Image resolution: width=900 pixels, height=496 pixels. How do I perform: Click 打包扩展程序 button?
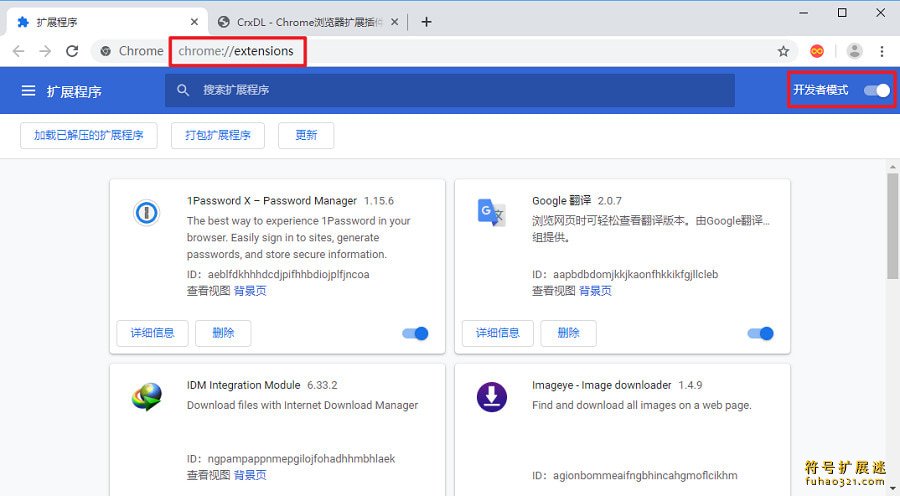218,135
